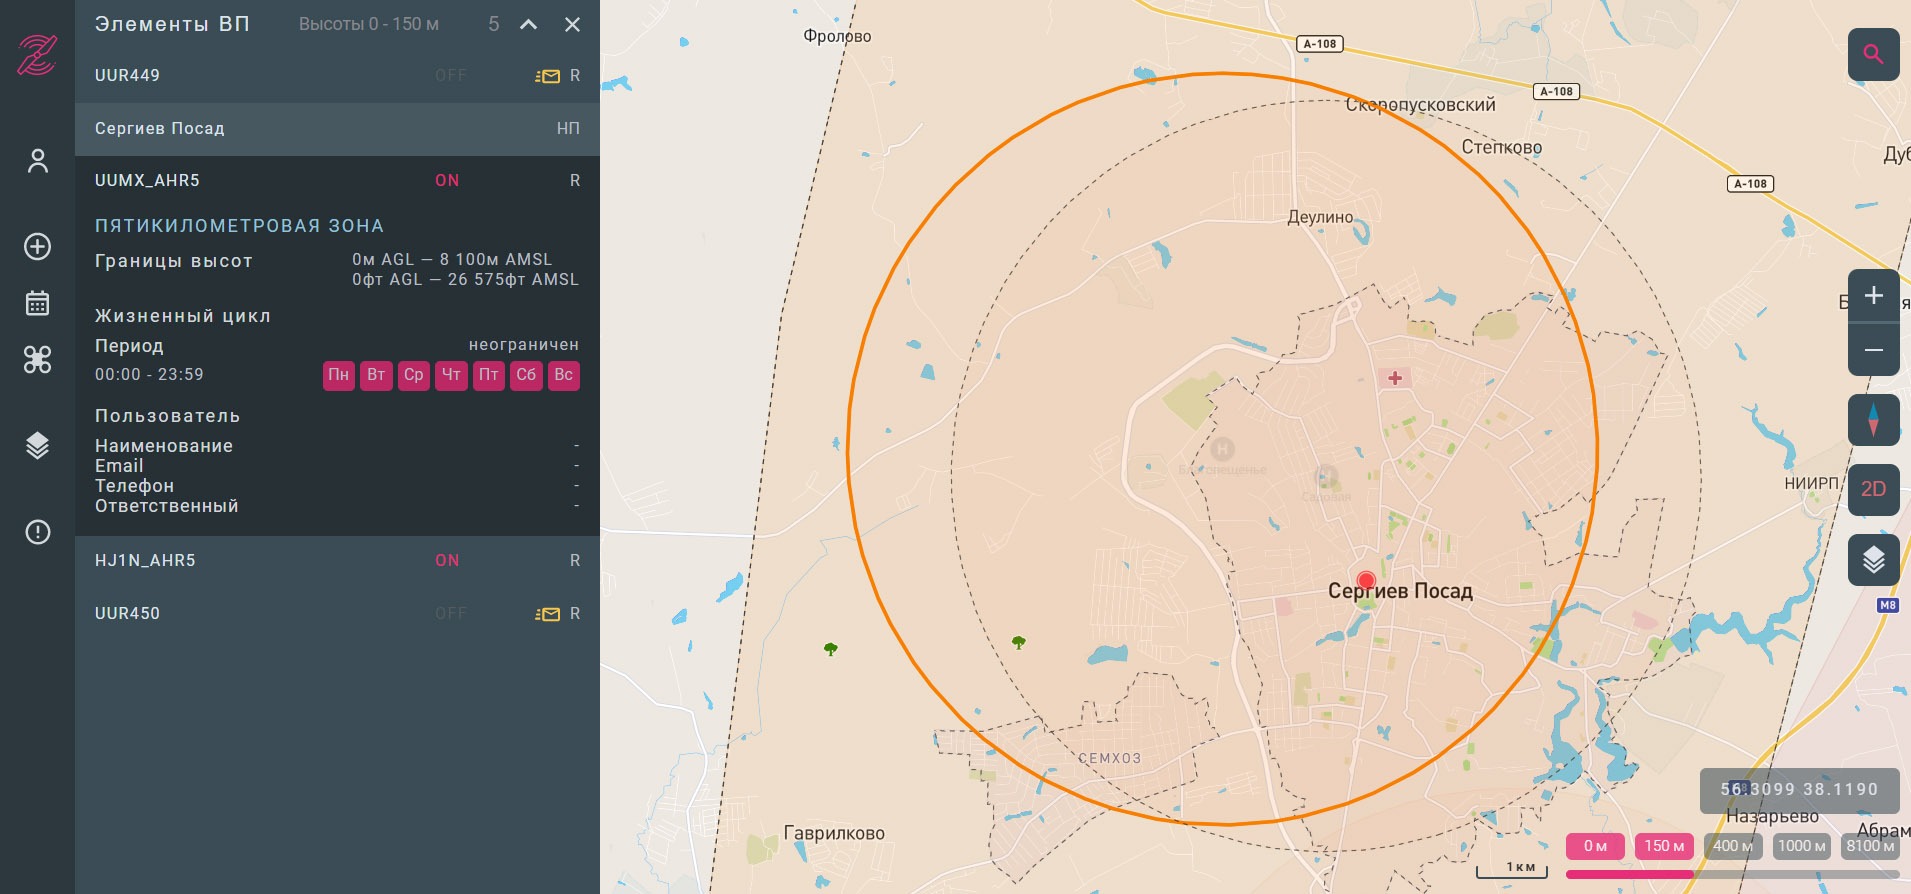Collapse the Элементы ВП panel with chevron
This screenshot has width=1911, height=894.
[529, 24]
